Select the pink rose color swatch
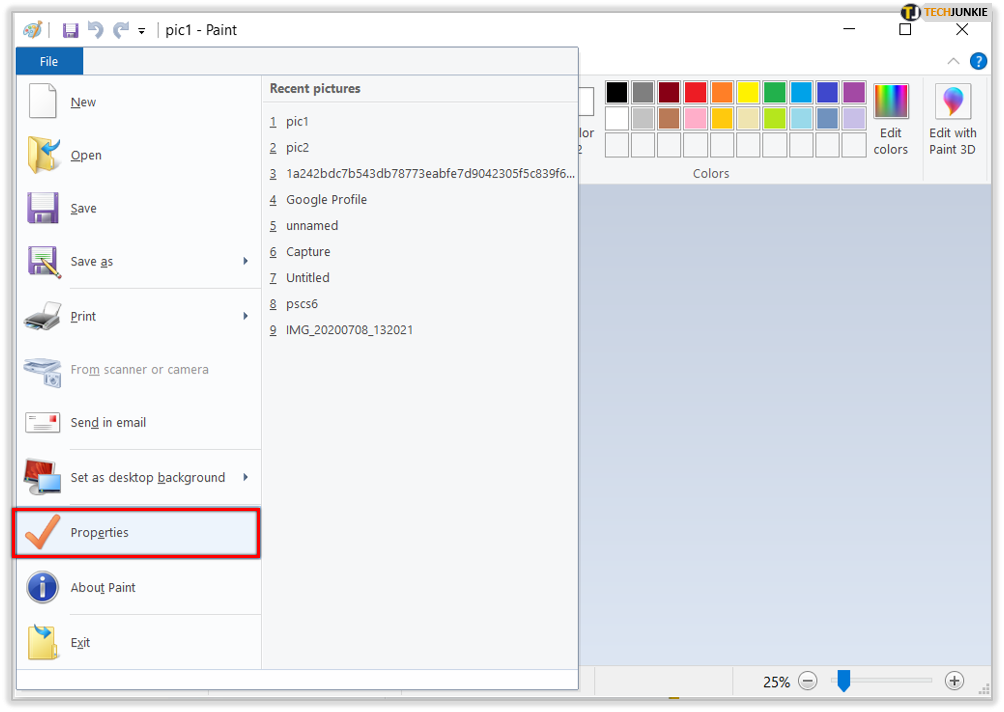The width and height of the screenshot is (1004, 712). (x=695, y=118)
